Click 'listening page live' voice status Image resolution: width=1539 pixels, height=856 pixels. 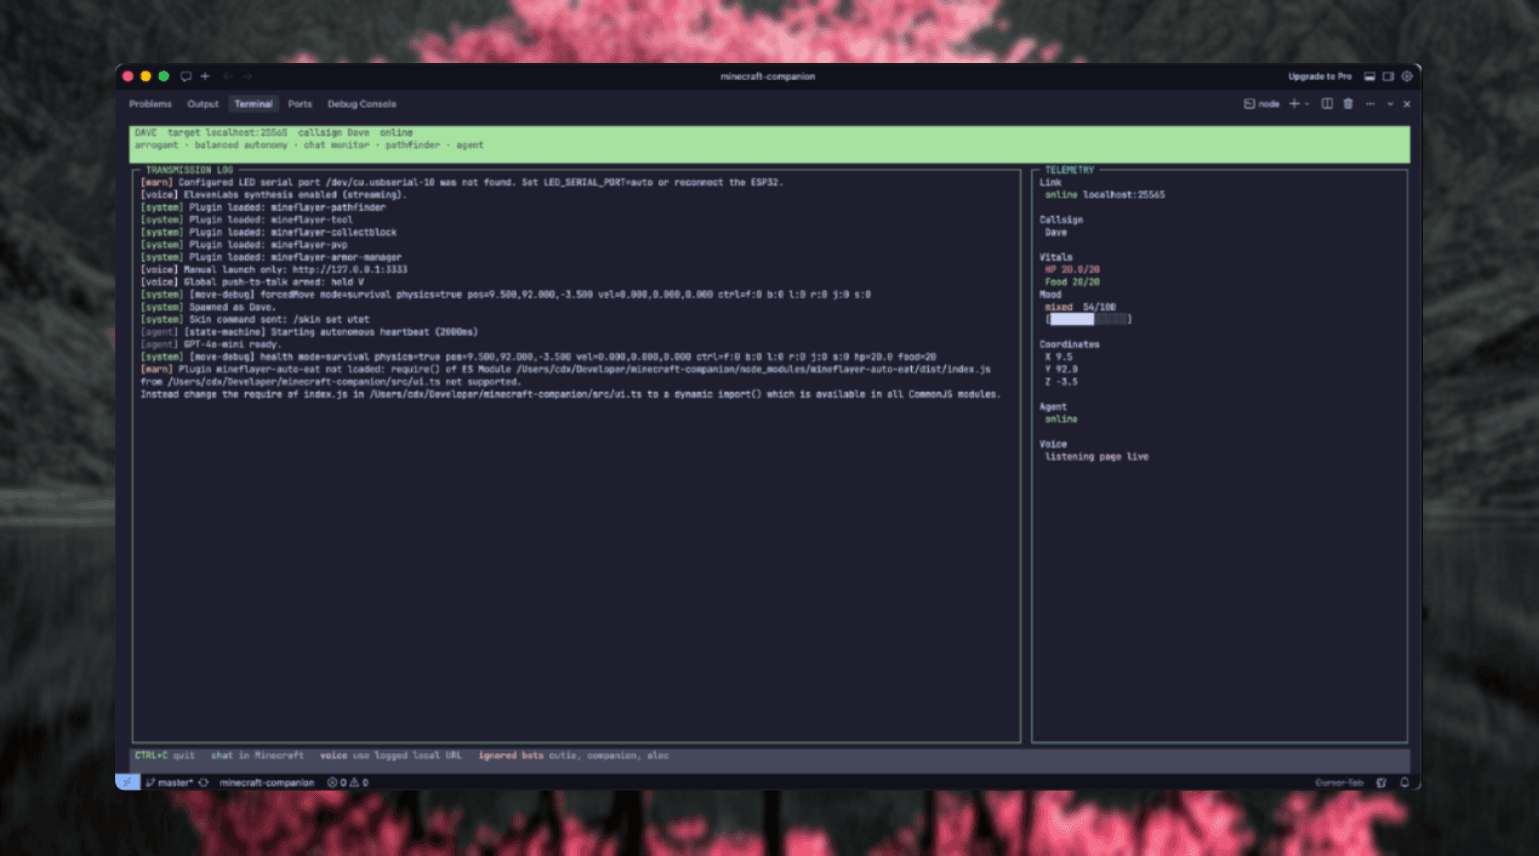[x=1097, y=457]
